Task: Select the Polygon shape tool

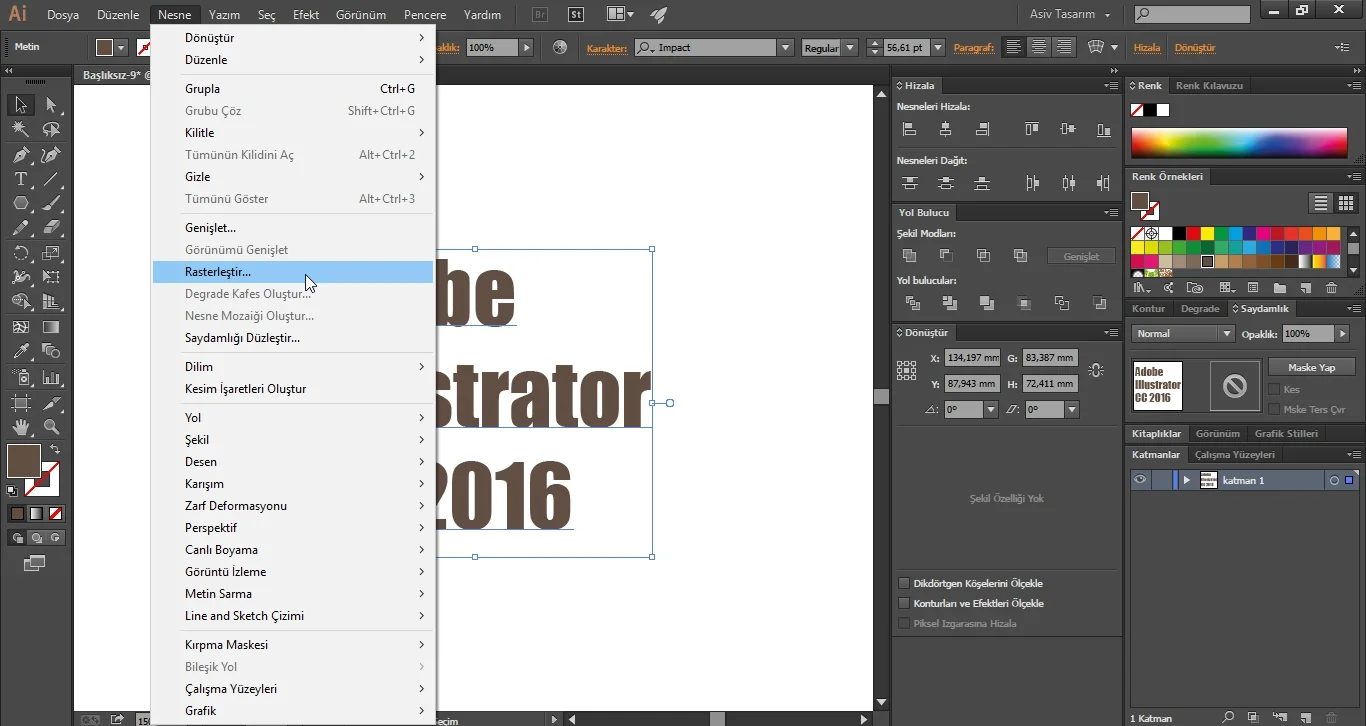Action: click(x=20, y=203)
